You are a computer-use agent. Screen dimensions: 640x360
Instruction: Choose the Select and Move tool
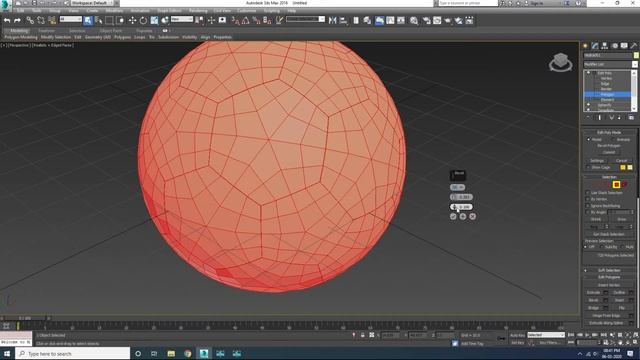(132, 20)
